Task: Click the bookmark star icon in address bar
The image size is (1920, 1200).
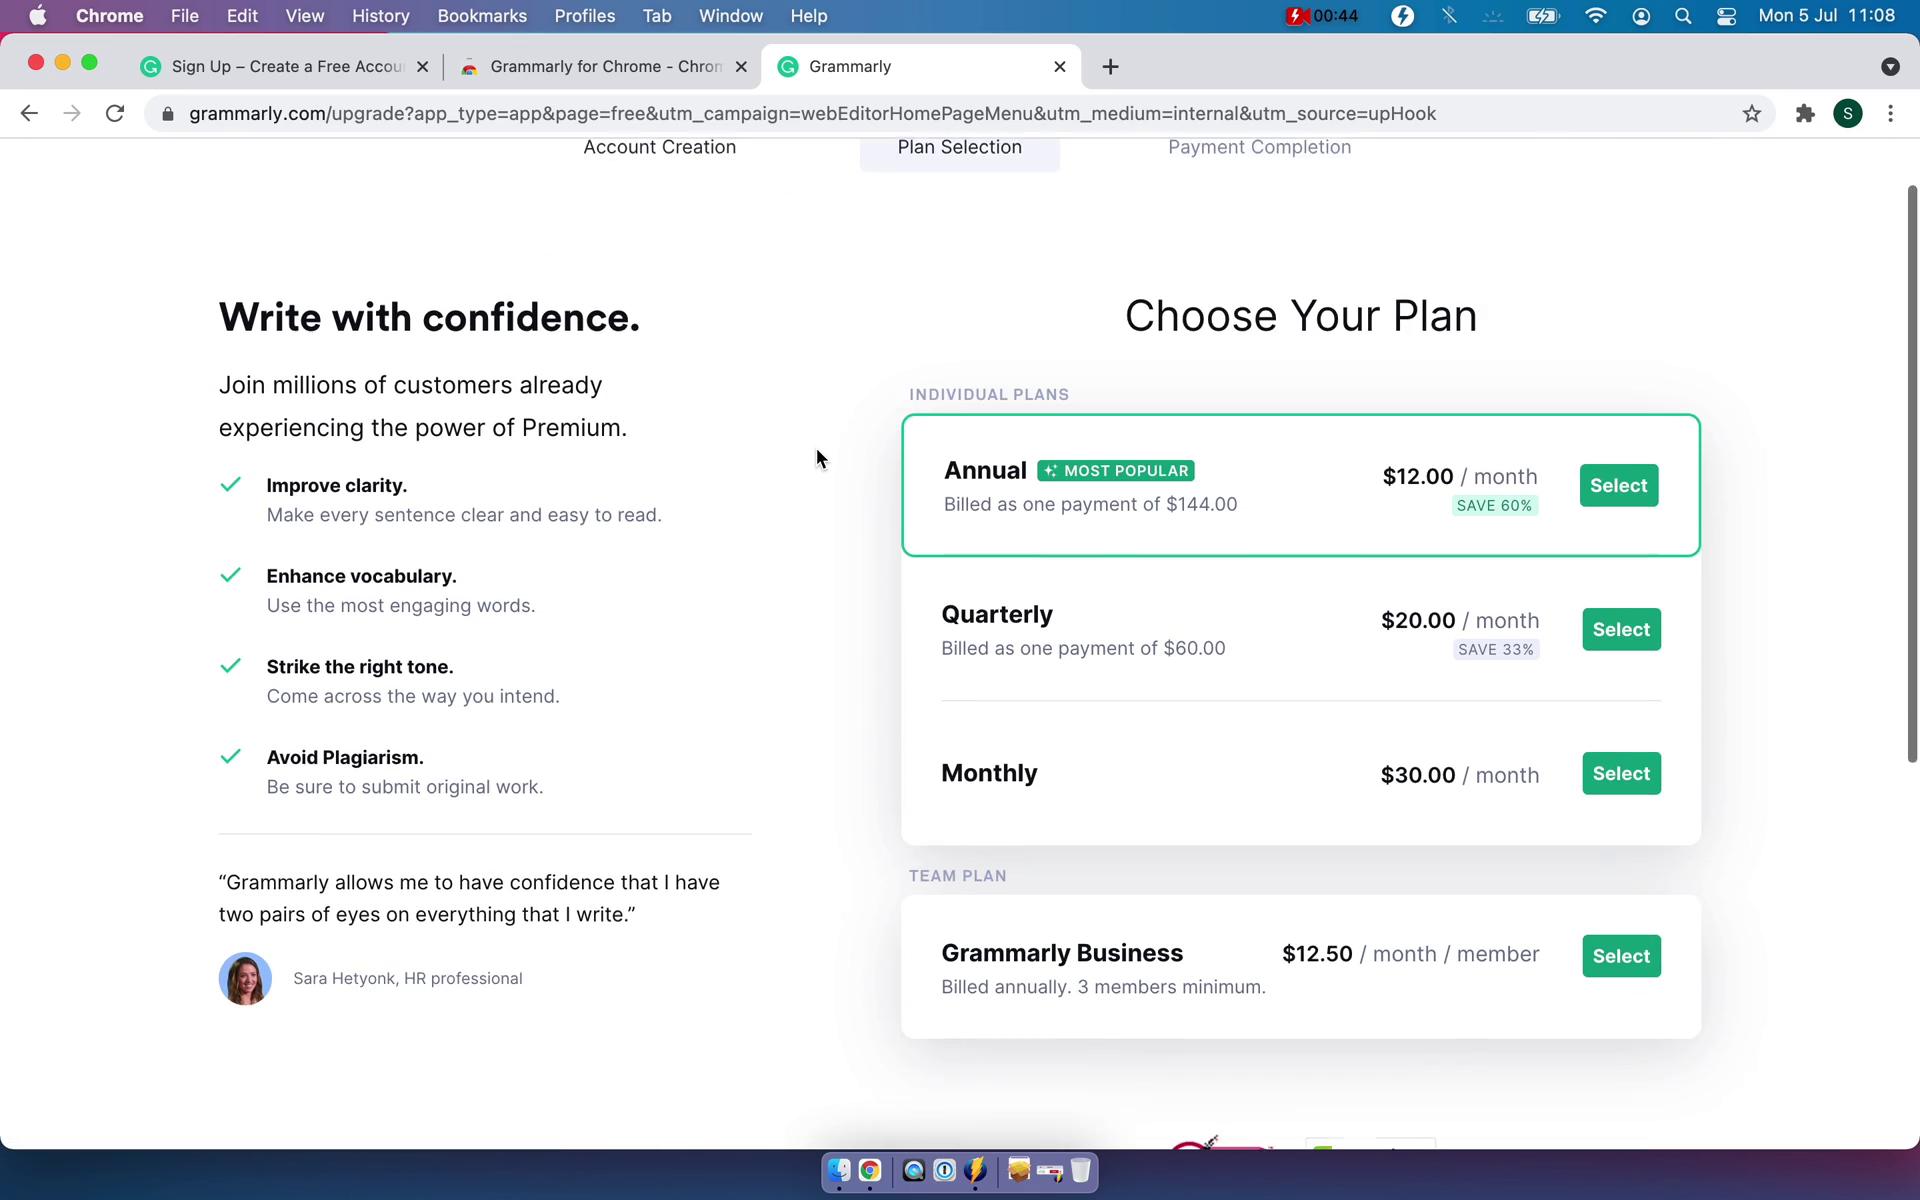Action: (x=1753, y=112)
